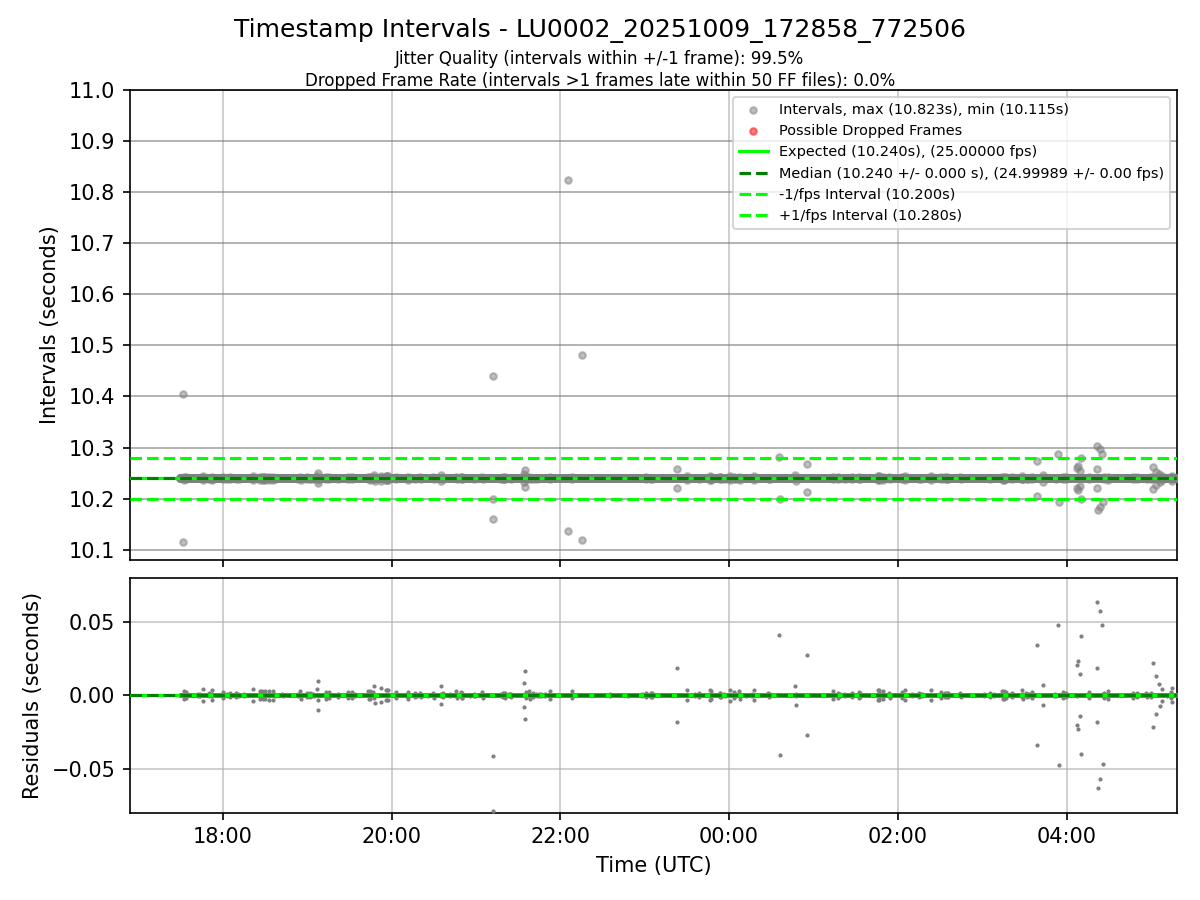Screen dimensions: 1200x900
Task: Click the 22:00 time tick label
Action: click(560, 835)
